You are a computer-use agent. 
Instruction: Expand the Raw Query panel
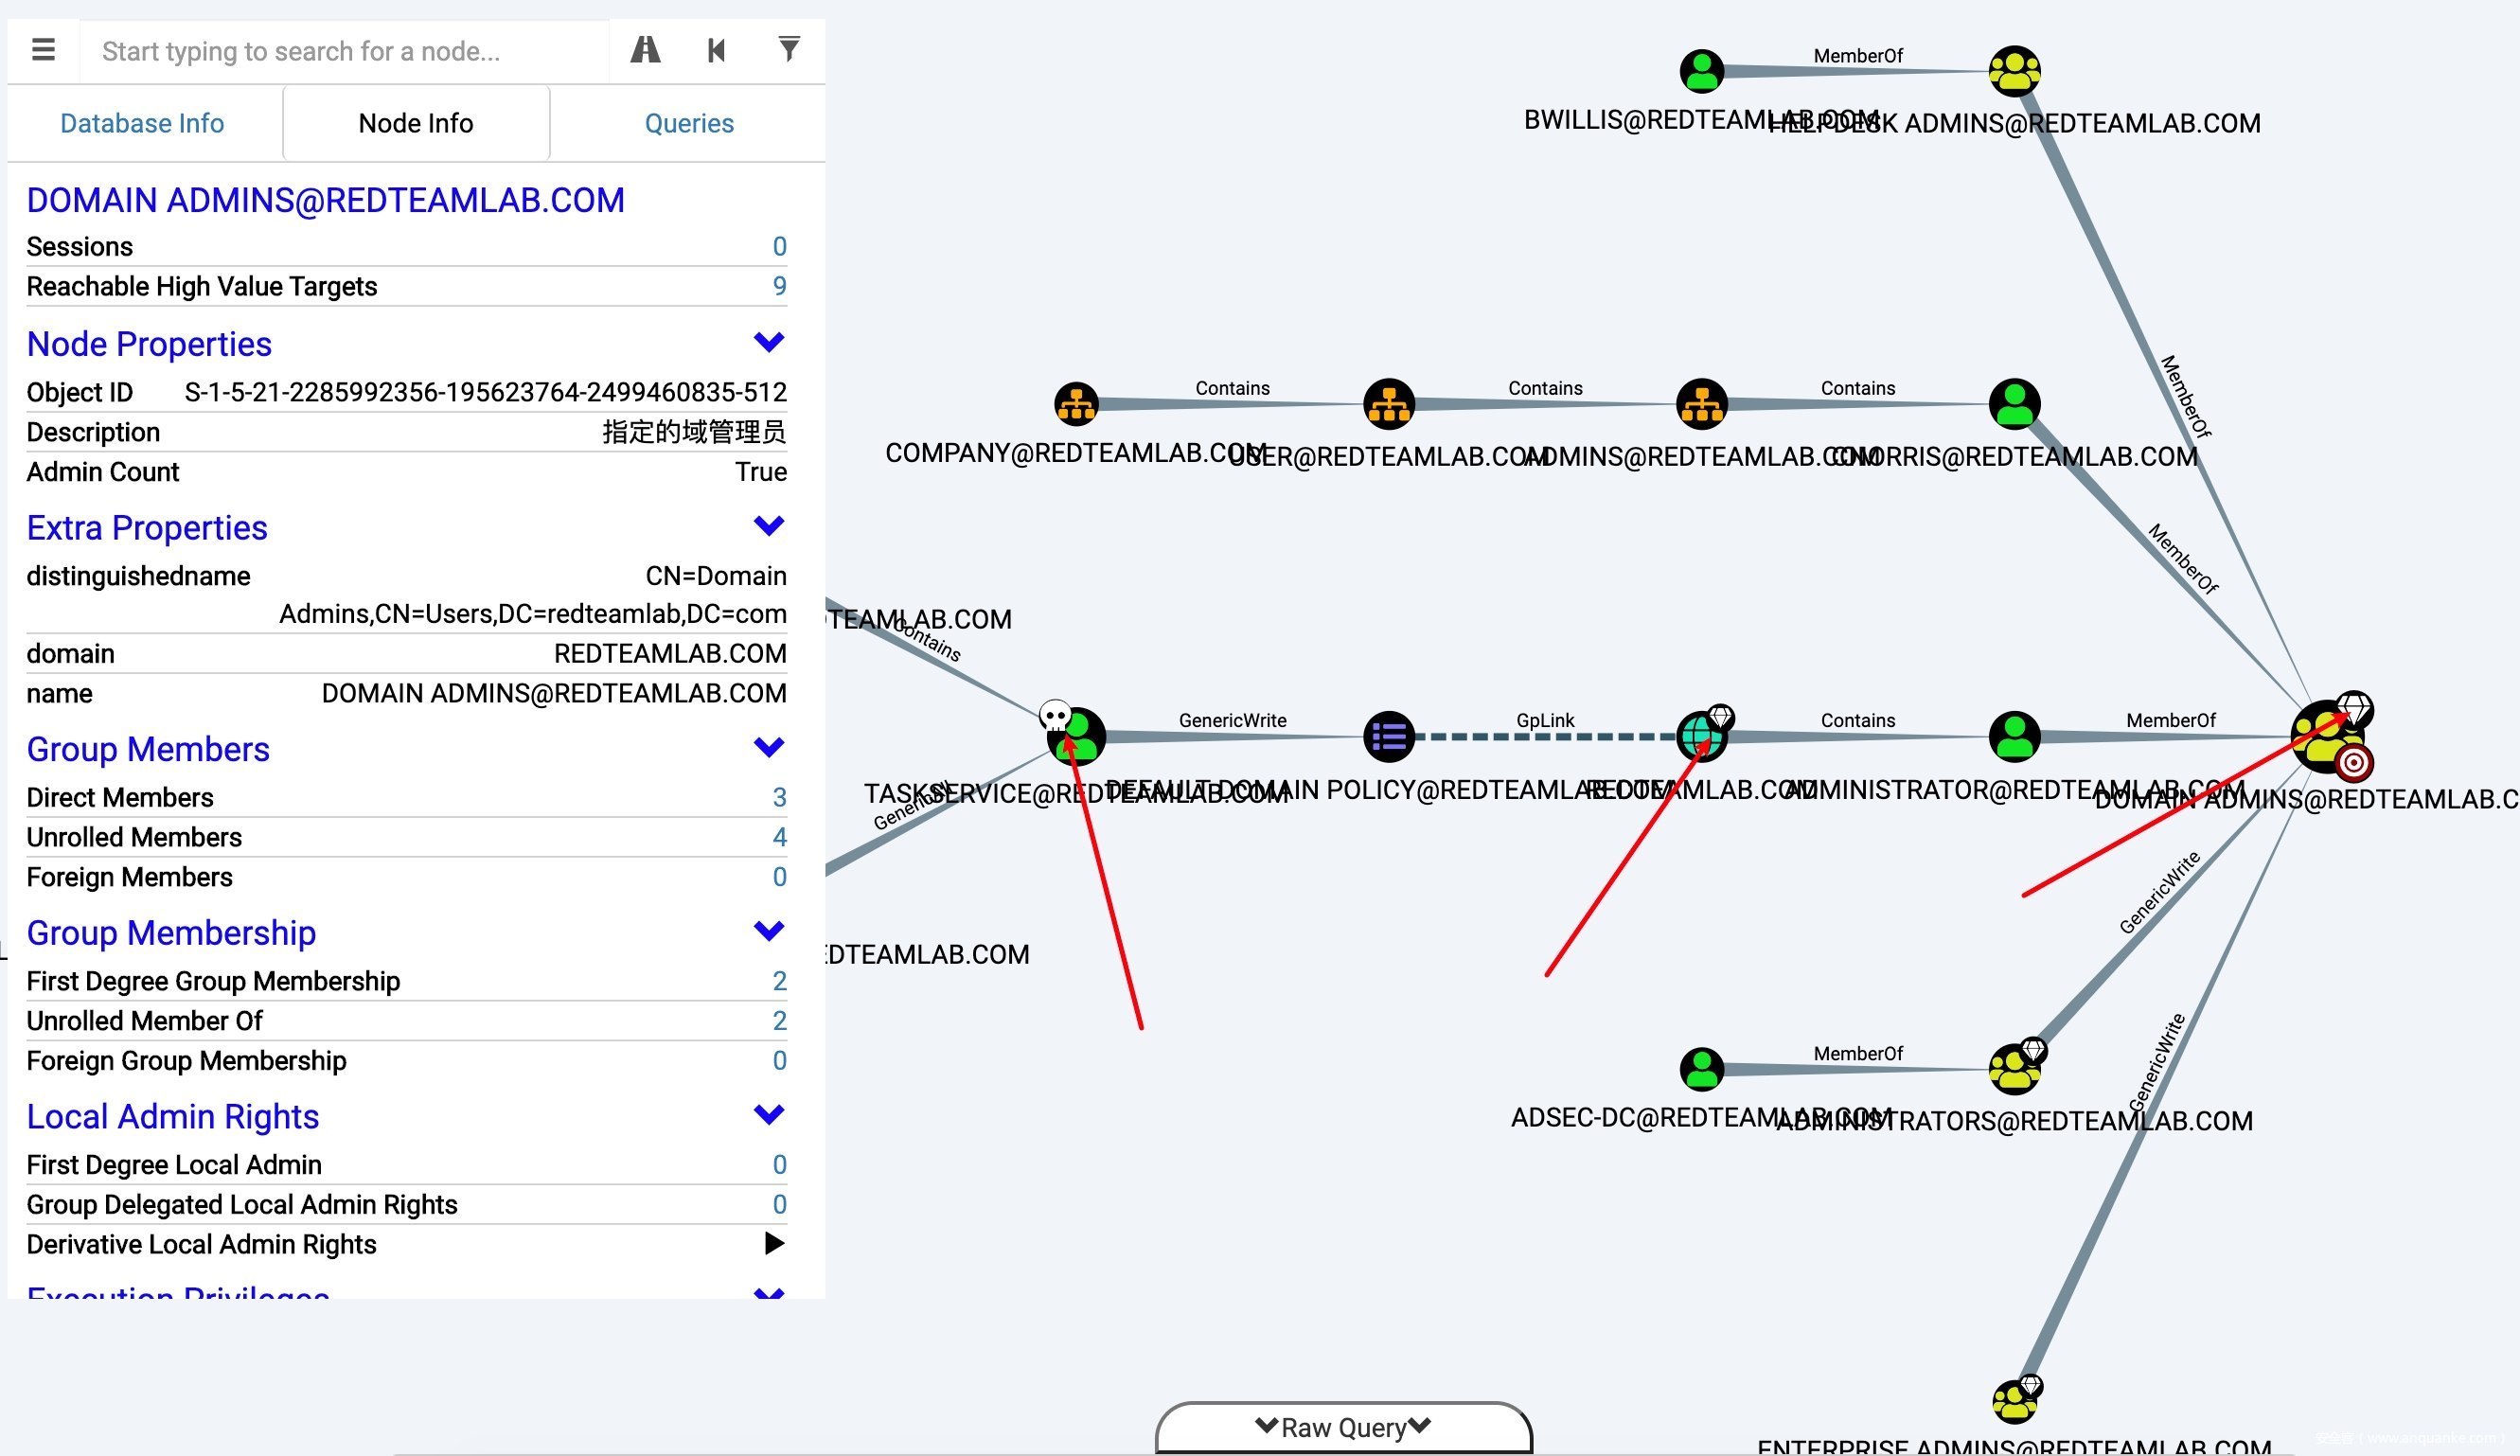(1343, 1427)
